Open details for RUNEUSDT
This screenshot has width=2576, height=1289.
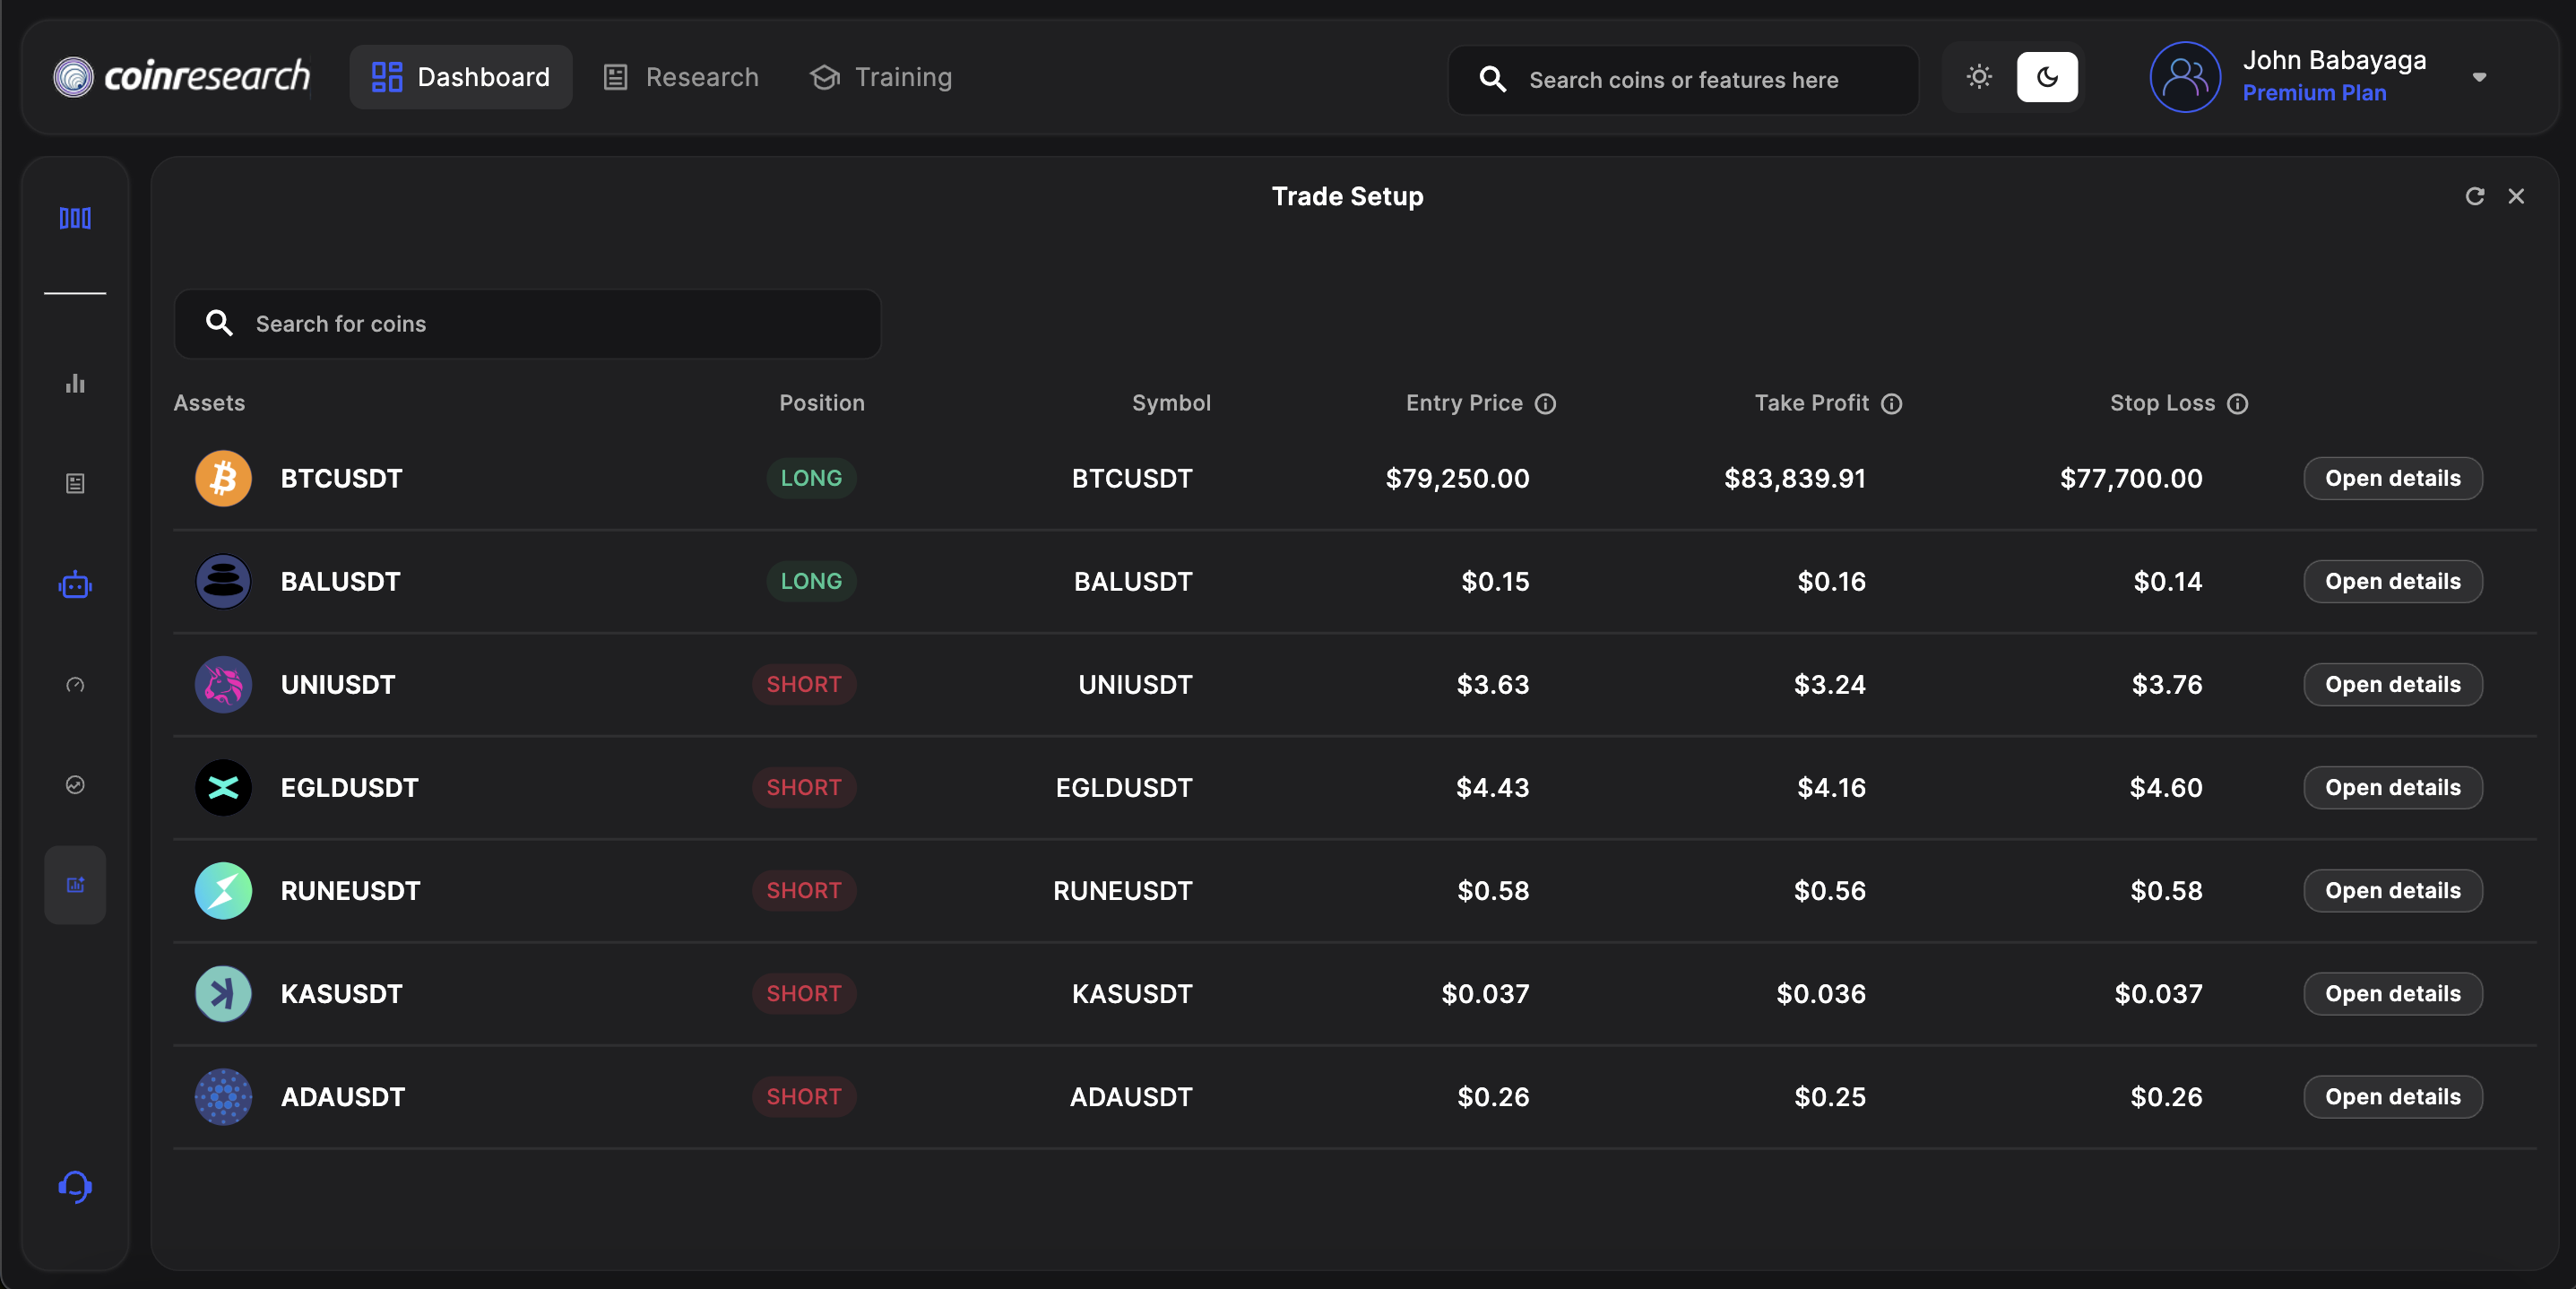click(x=2392, y=890)
